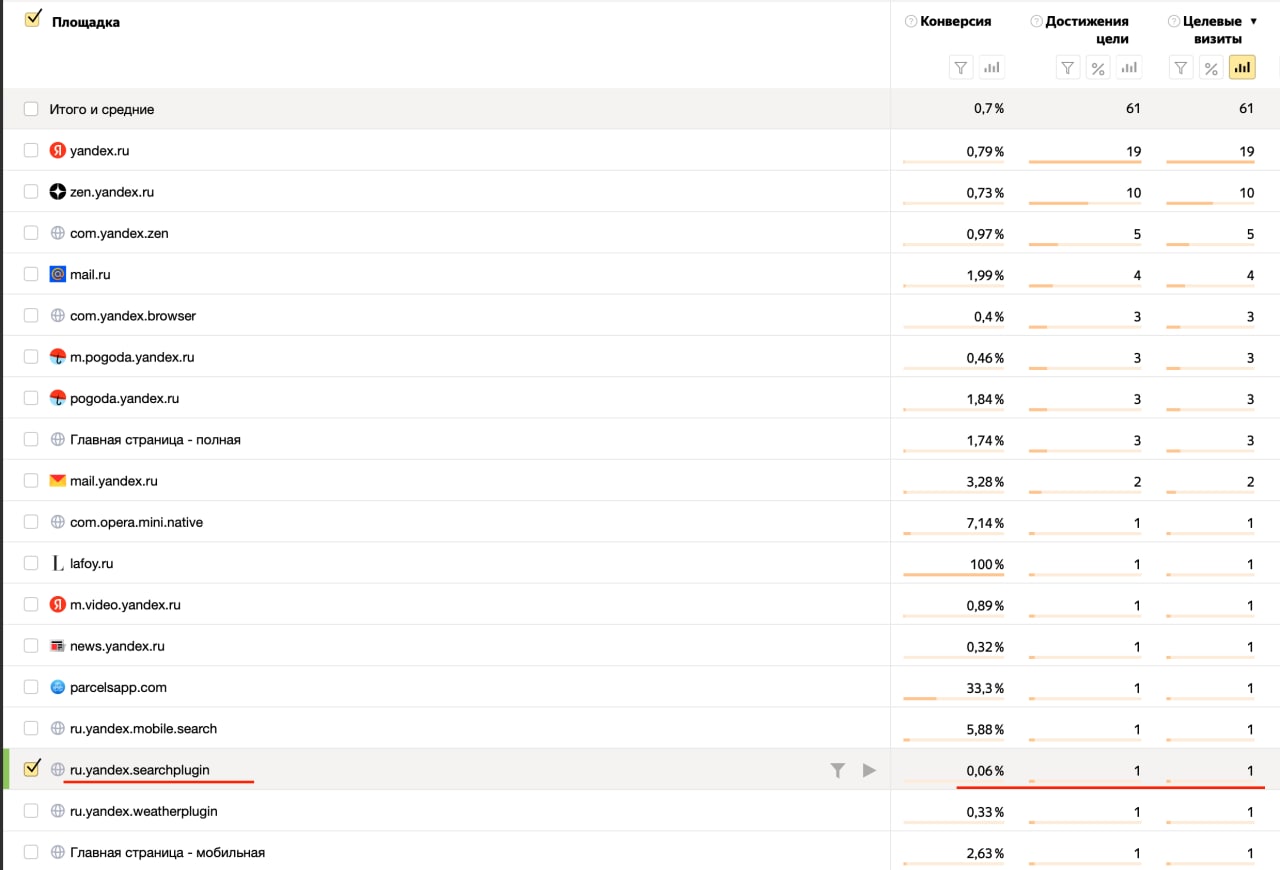Image resolution: width=1280 pixels, height=870 pixels.
Task: Click the 0,79% conversion value for yandex.ru
Action: (x=985, y=152)
